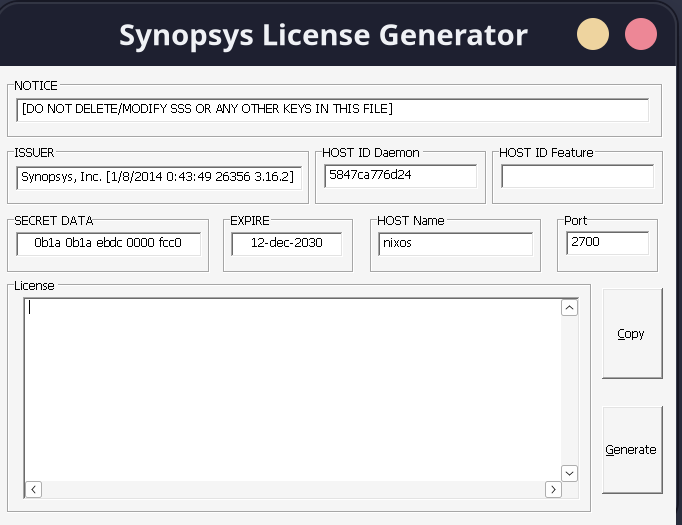
Task: Click the EXPIRE date field
Action: coord(286,243)
